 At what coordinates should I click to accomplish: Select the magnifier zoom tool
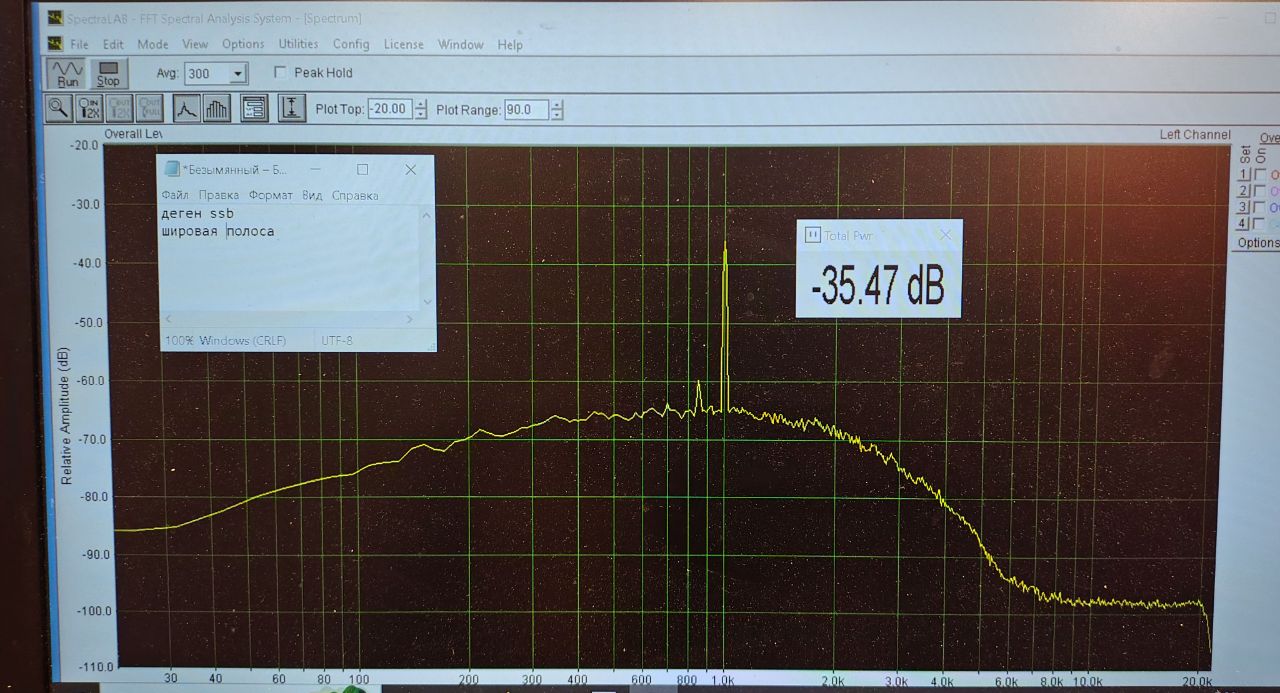(59, 108)
